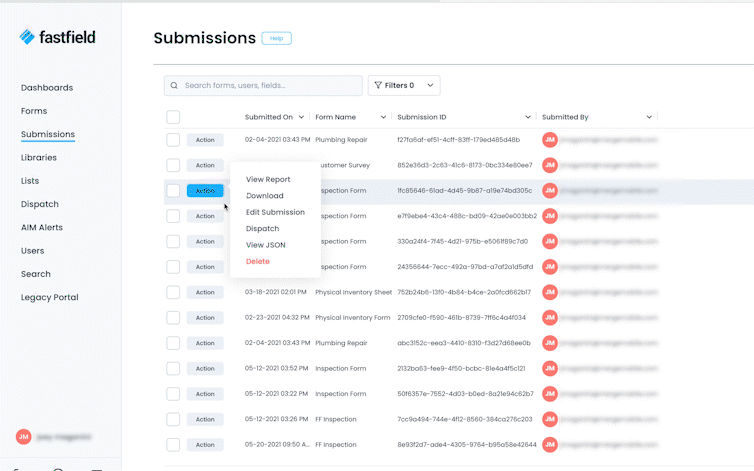Focus the search forms, users, fields box
The height and width of the screenshot is (471, 754).
pos(270,86)
